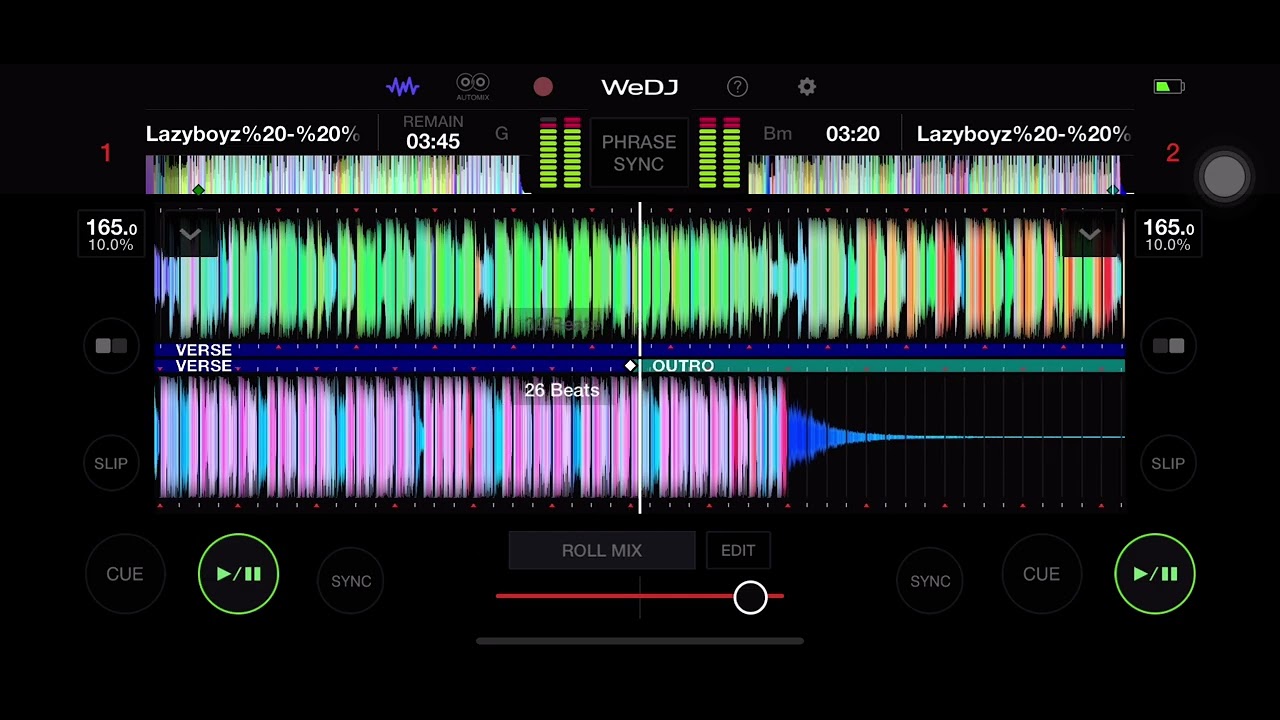Enable SYNC on deck 1
Screen dimensions: 1280x720
[351, 581]
